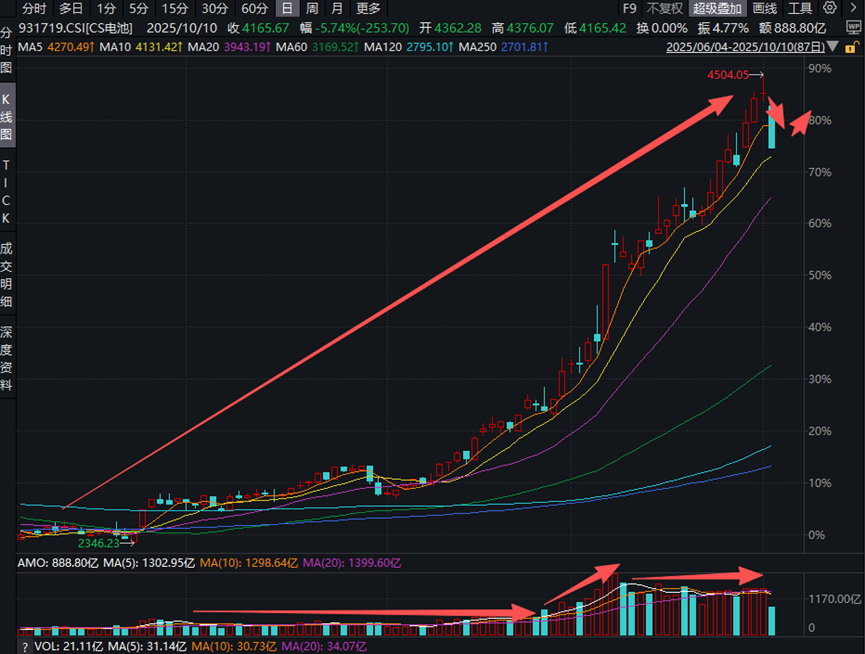Click the right chevron arrow in toolbar

(x=853, y=8)
